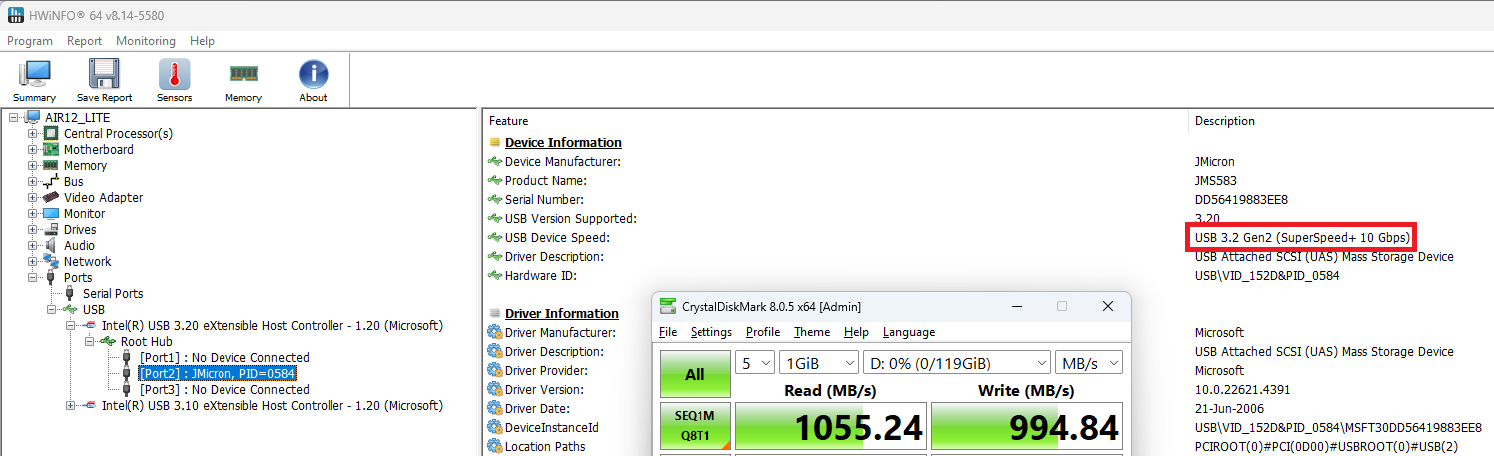1494x456 pixels.
Task: Open the Monitoring menu in HWiNFO
Action: coord(146,41)
